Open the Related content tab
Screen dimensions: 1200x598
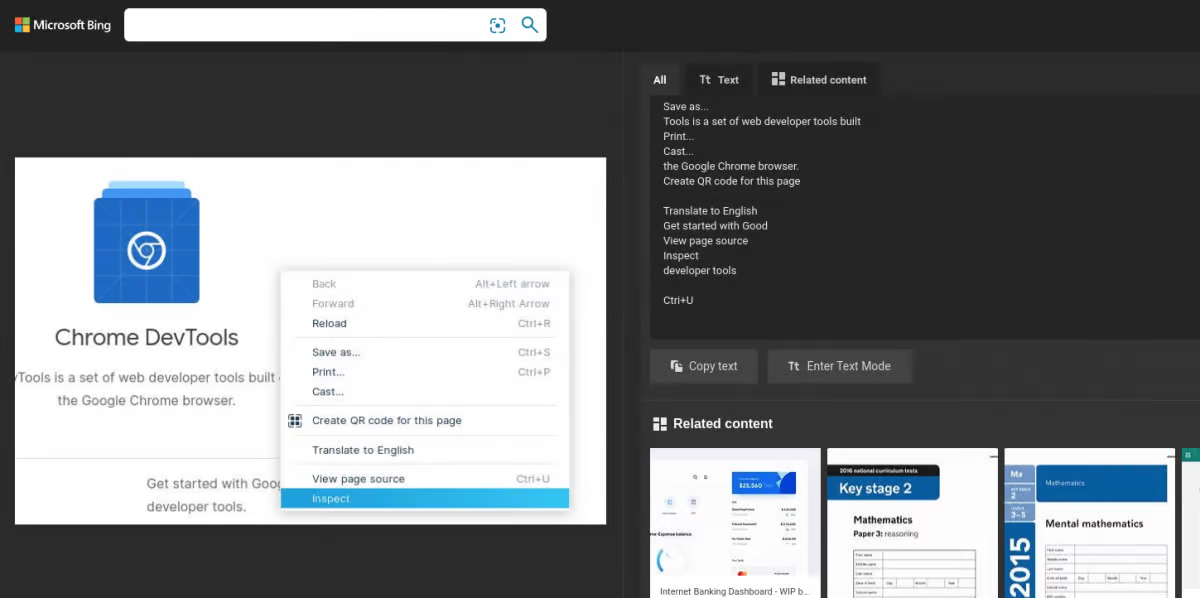(x=818, y=80)
